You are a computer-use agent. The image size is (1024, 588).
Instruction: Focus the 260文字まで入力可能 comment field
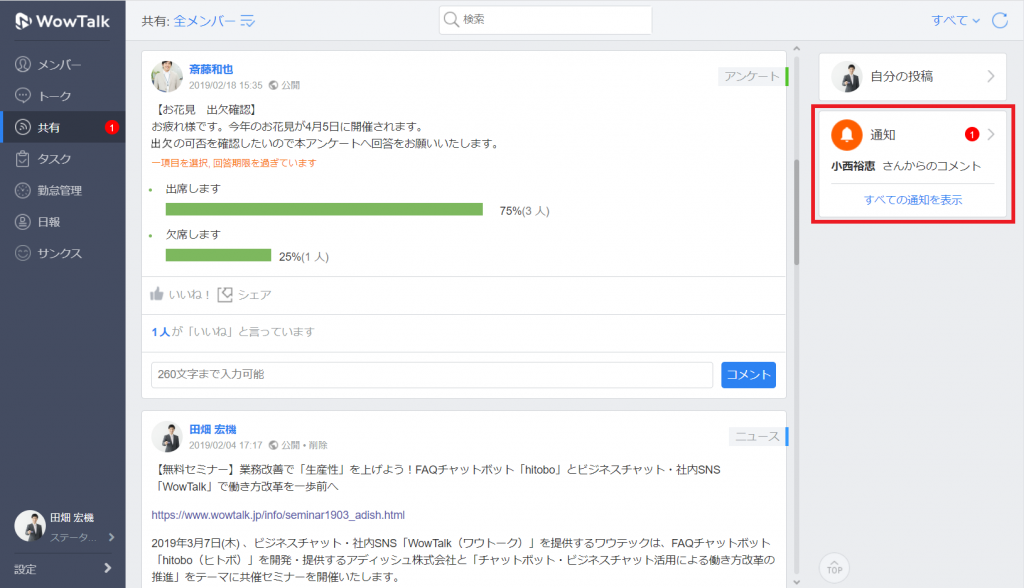coord(432,374)
